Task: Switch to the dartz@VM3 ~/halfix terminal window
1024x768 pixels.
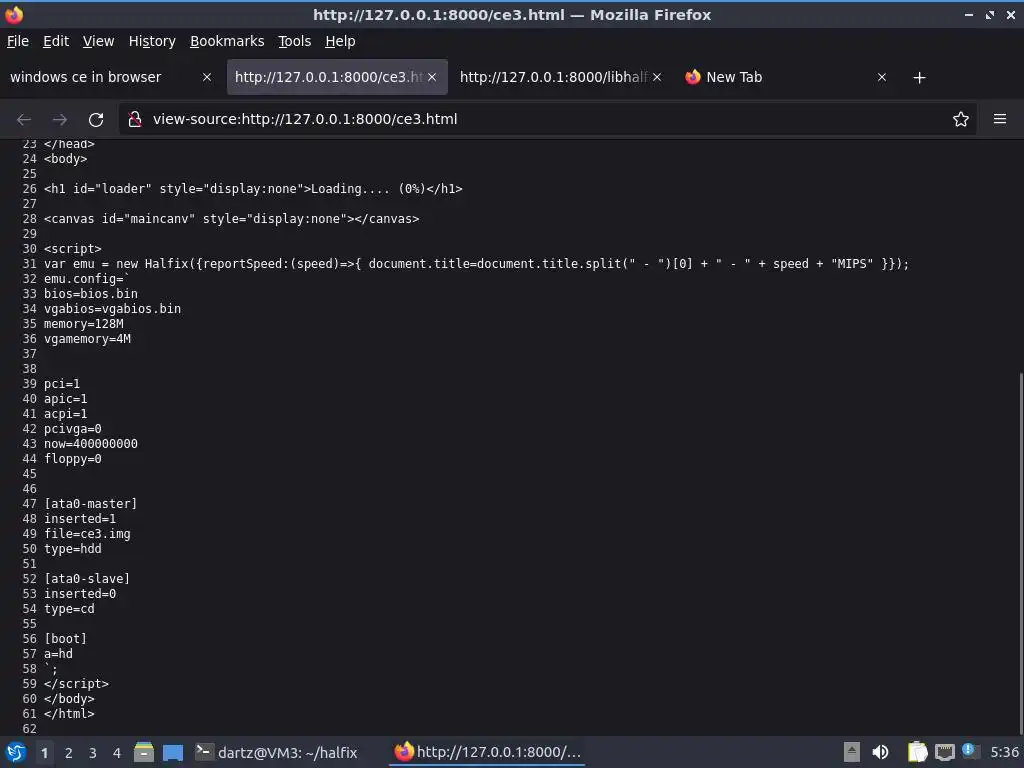Action: [277, 752]
